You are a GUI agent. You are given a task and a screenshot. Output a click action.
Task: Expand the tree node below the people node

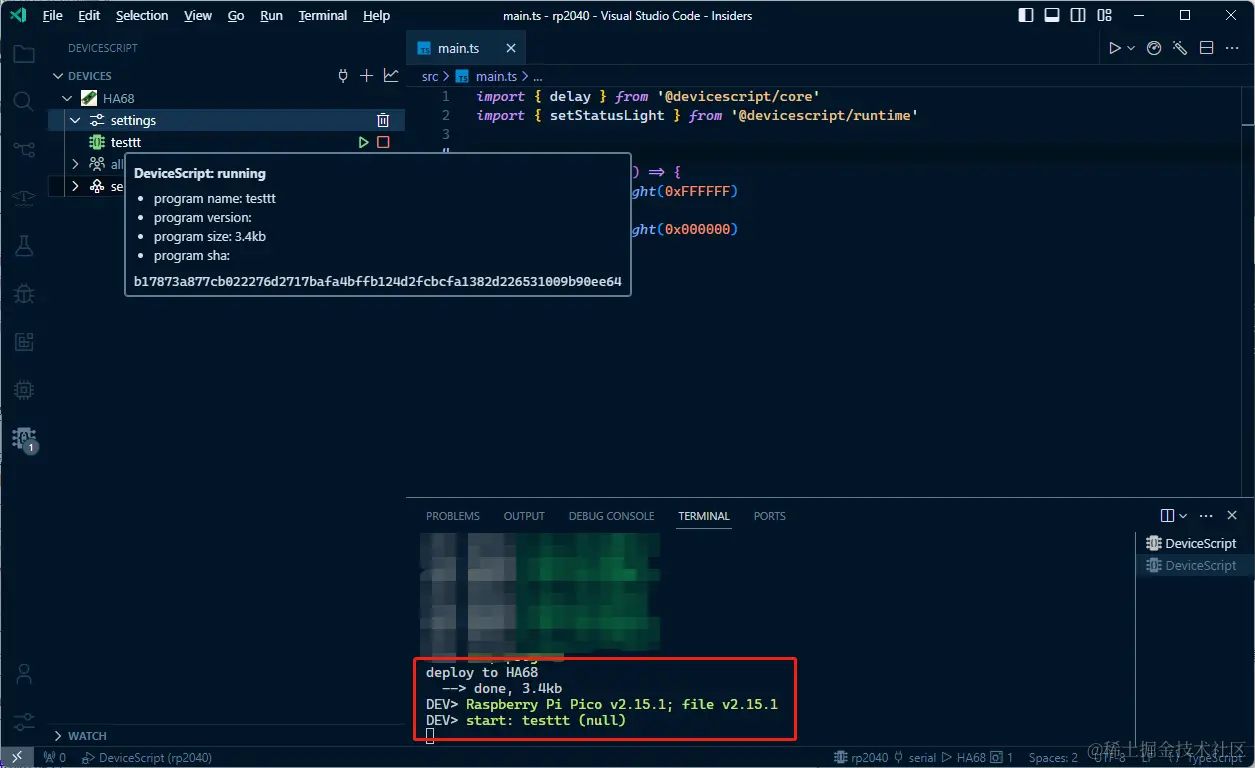pos(75,186)
